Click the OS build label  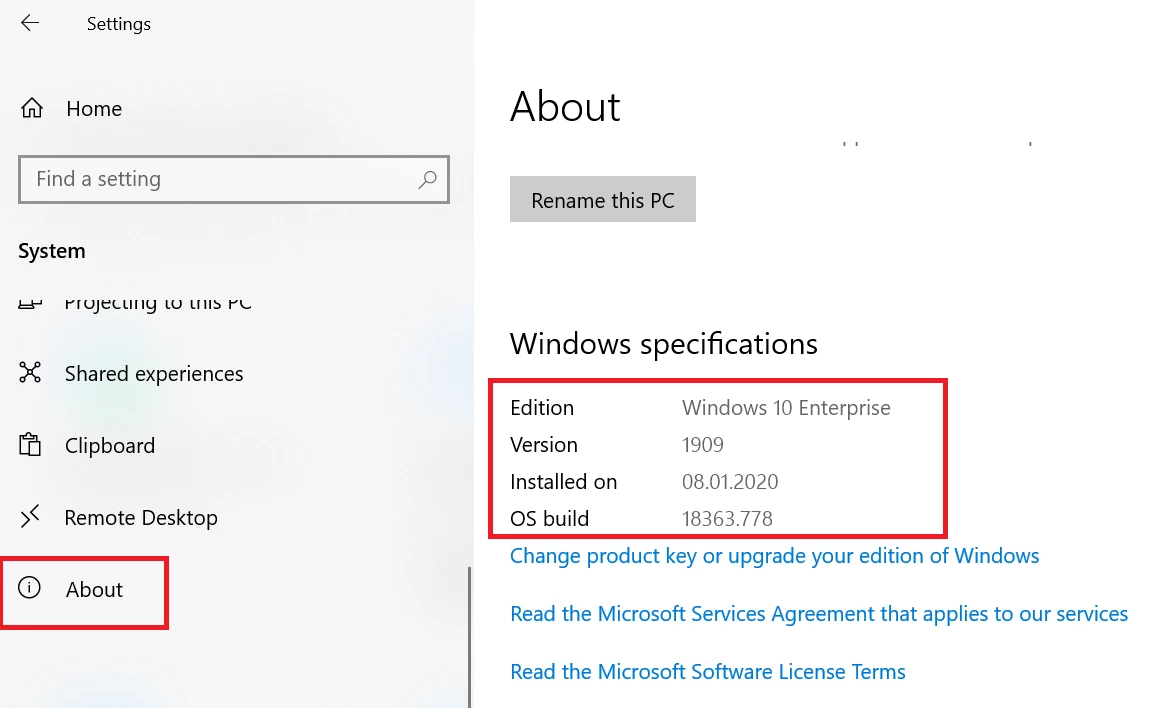click(x=549, y=518)
